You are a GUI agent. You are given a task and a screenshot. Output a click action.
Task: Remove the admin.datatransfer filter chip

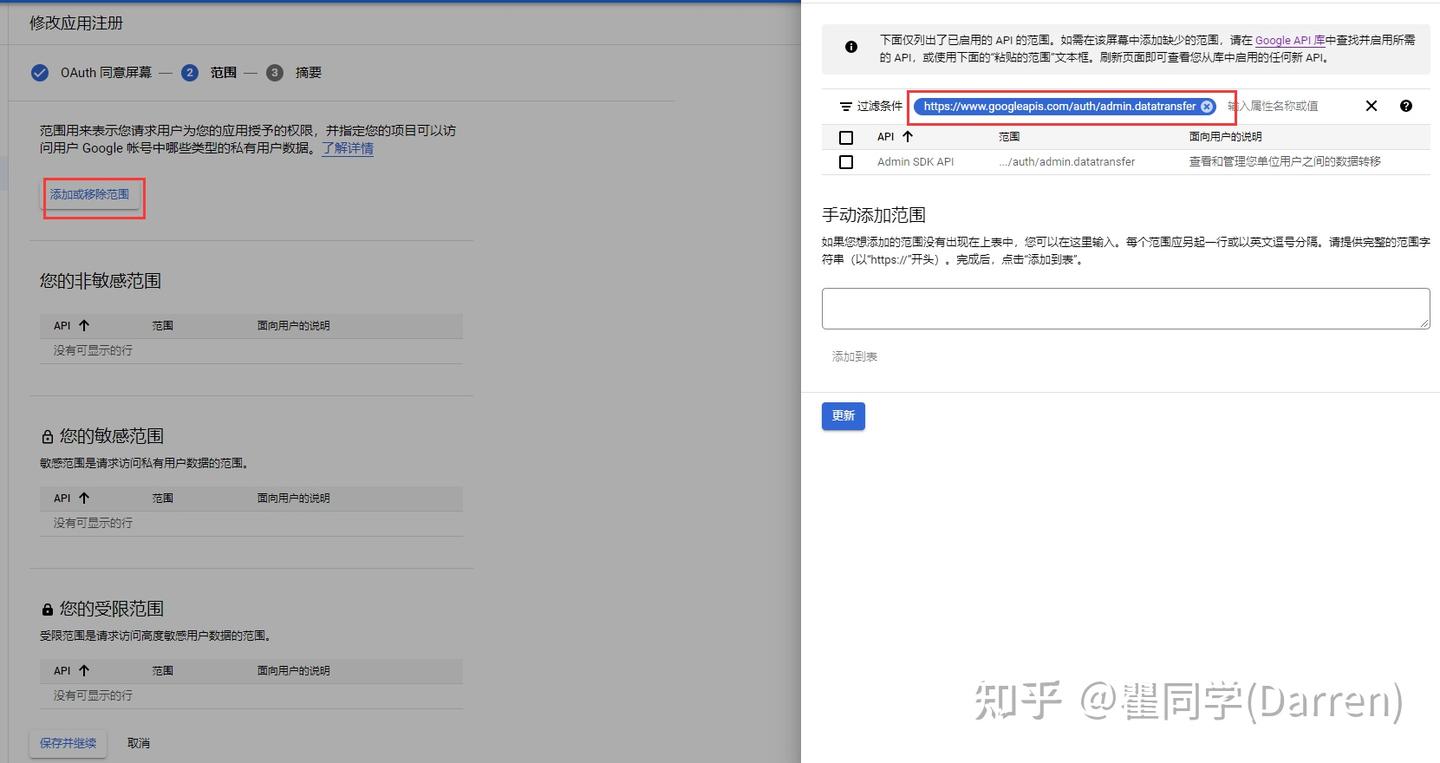[1206, 106]
